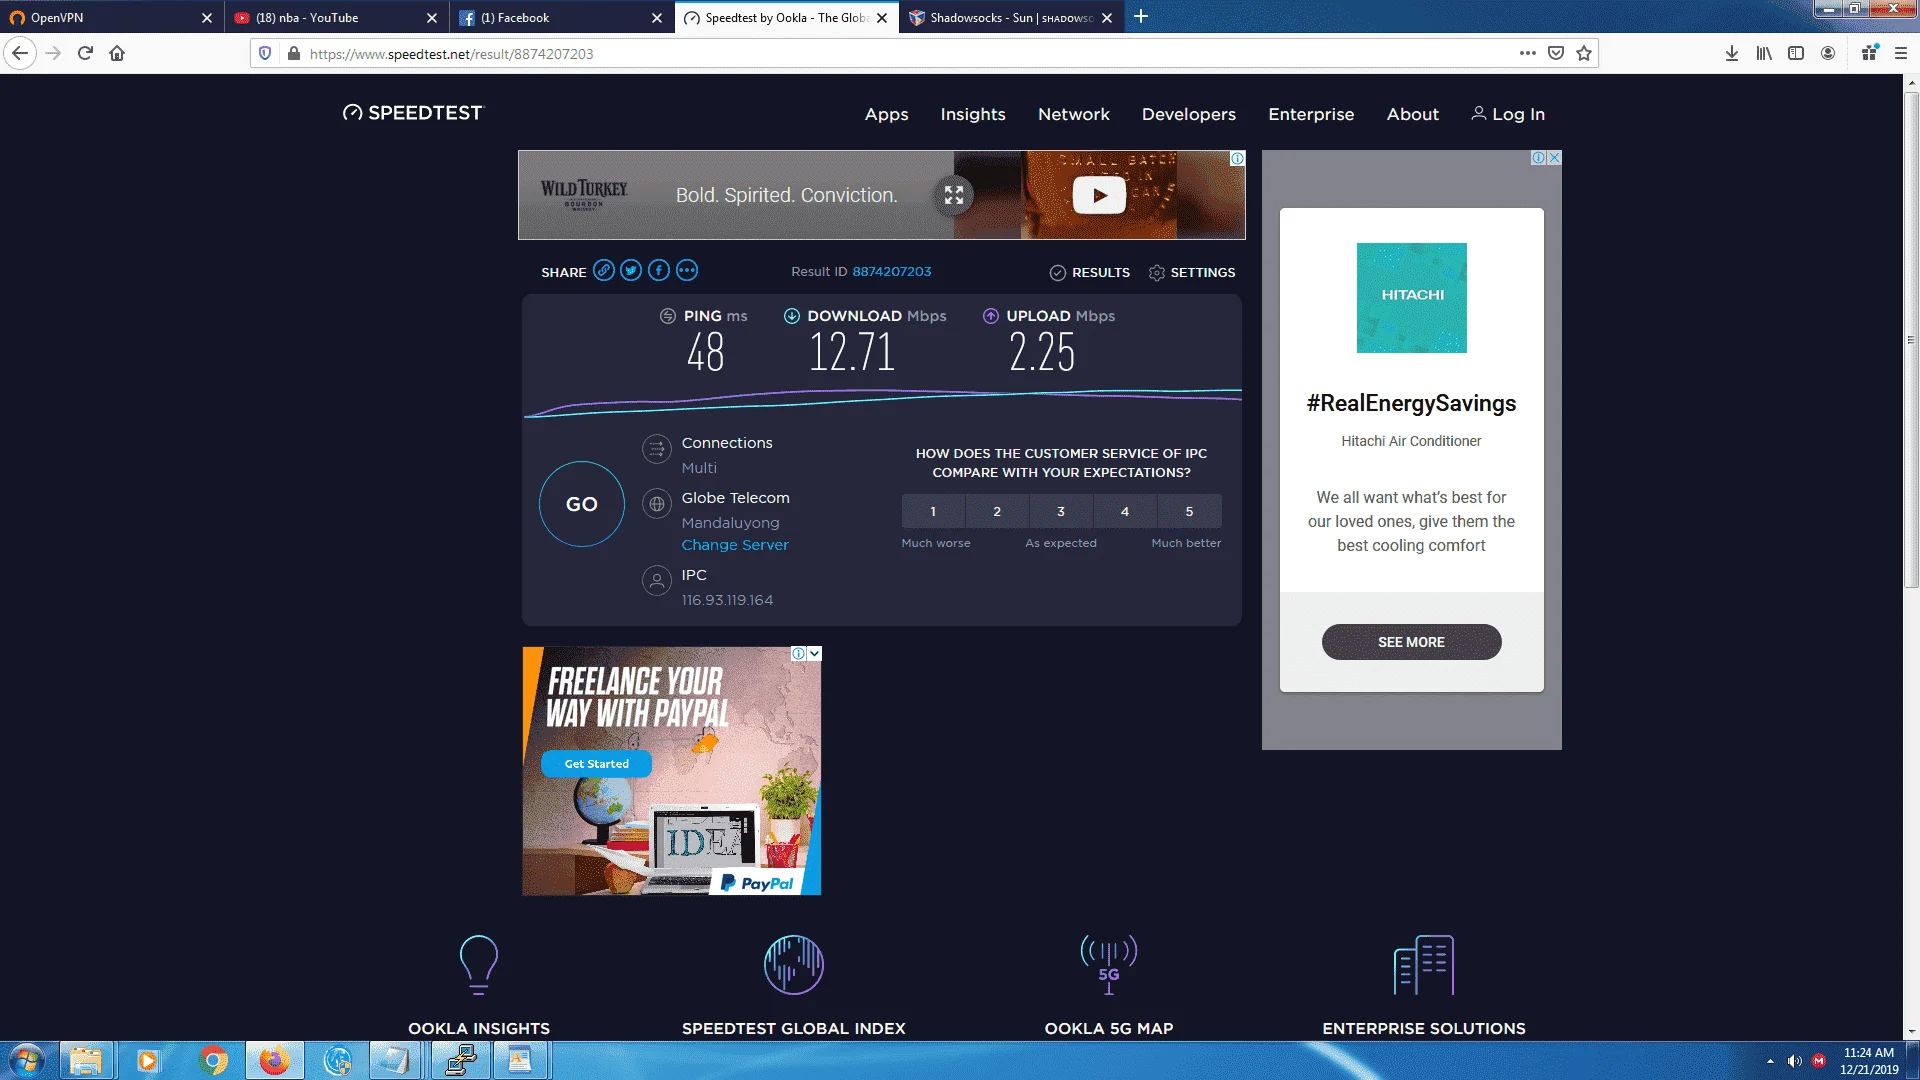The image size is (1920, 1080).
Task: Open the Results history
Action: 1090,273
